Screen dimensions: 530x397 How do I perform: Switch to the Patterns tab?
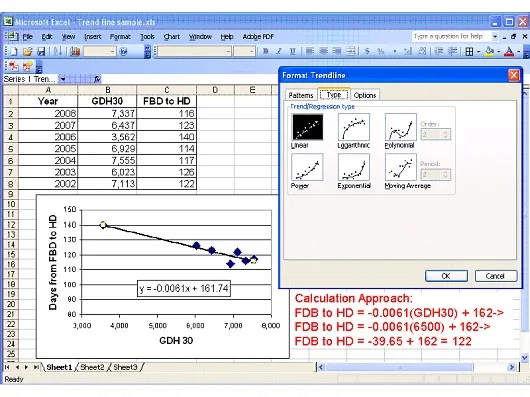[300, 95]
